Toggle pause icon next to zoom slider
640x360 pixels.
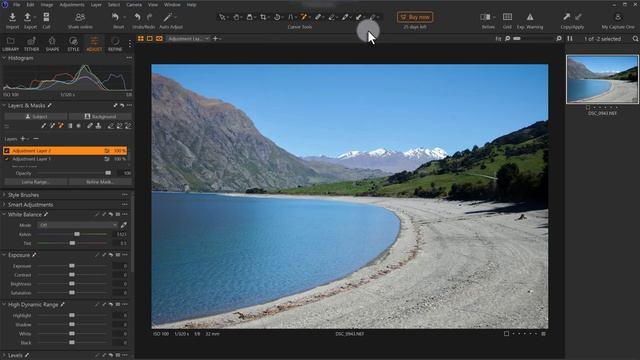[570, 39]
